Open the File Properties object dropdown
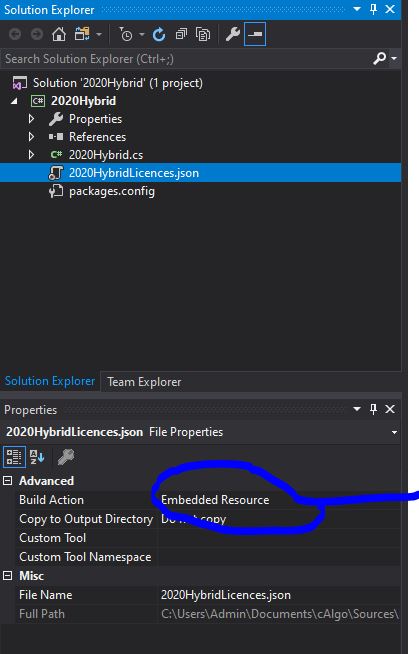419x654 pixels. click(x=394, y=432)
